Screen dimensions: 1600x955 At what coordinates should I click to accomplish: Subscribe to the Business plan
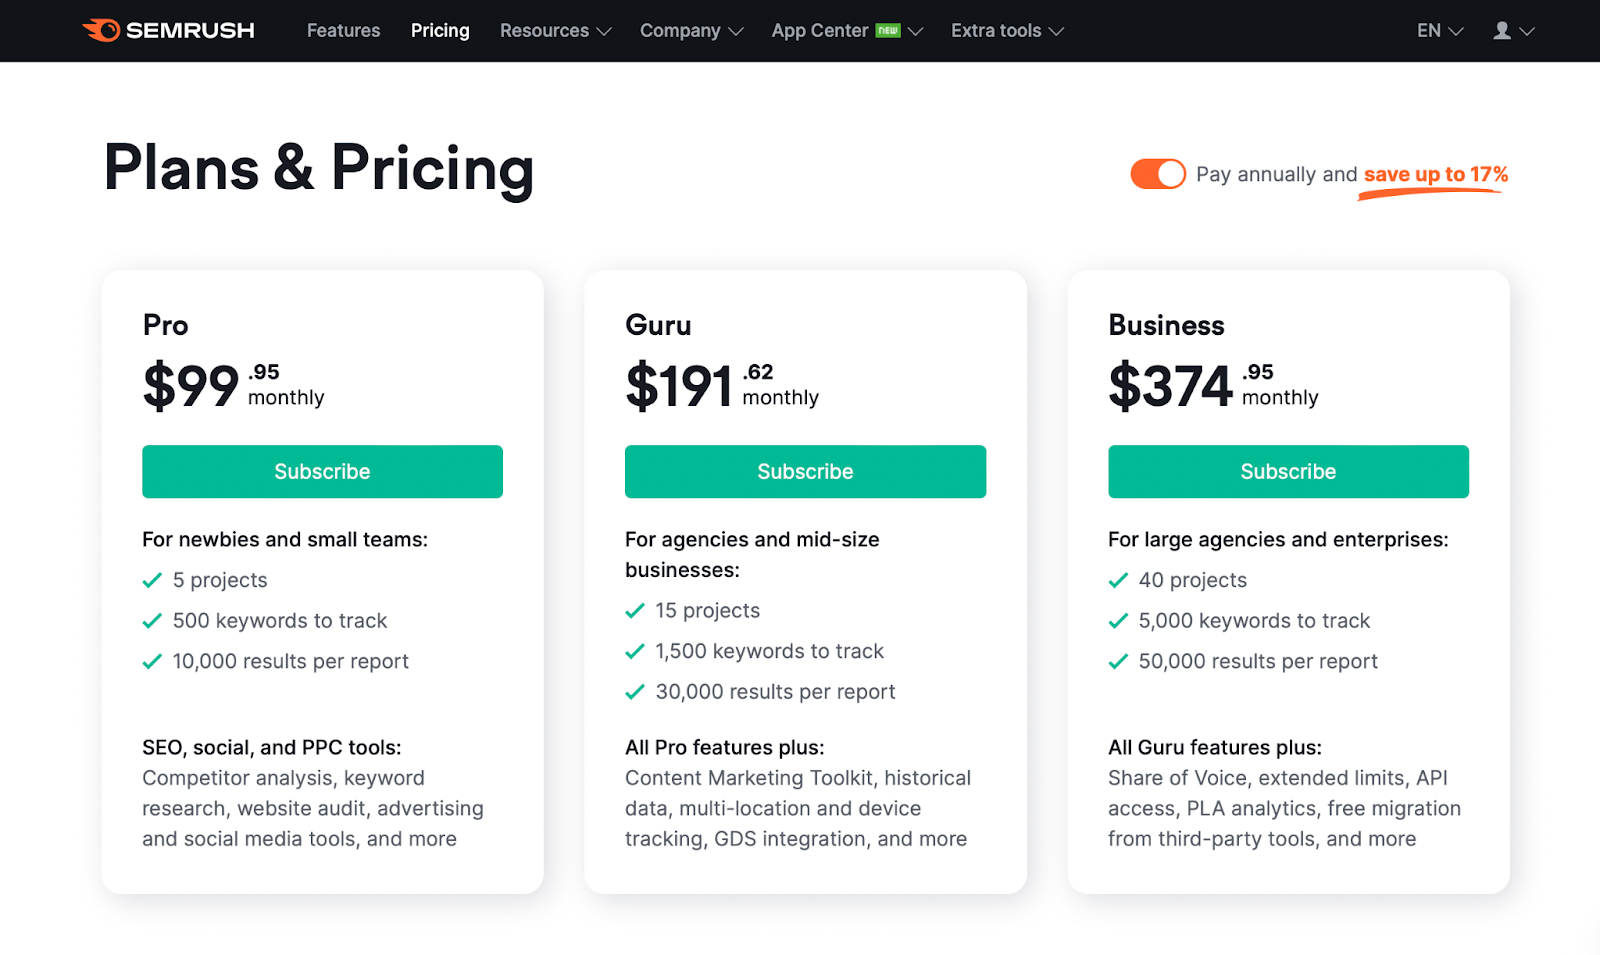[x=1288, y=472]
